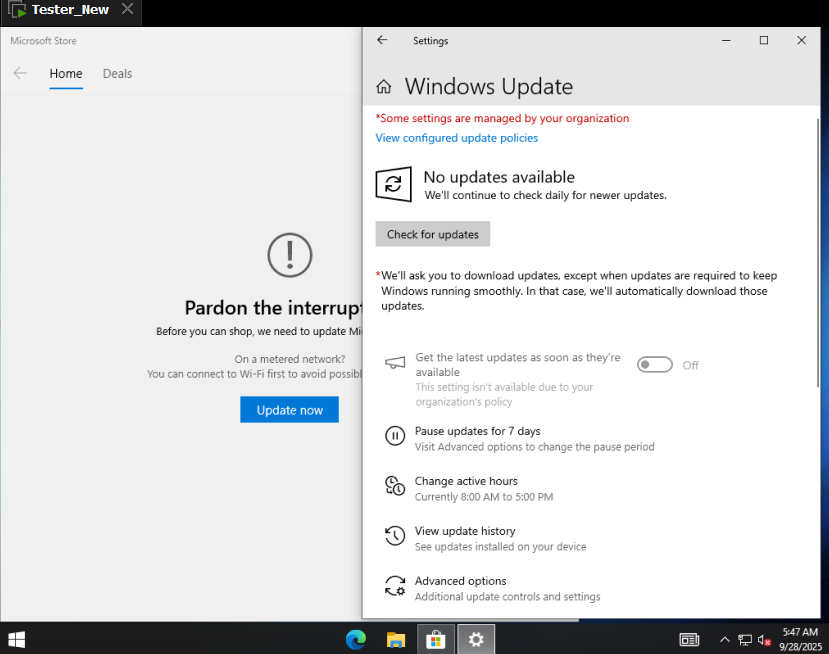
Task: Close the Tester_New VM tab
Action: (x=127, y=9)
